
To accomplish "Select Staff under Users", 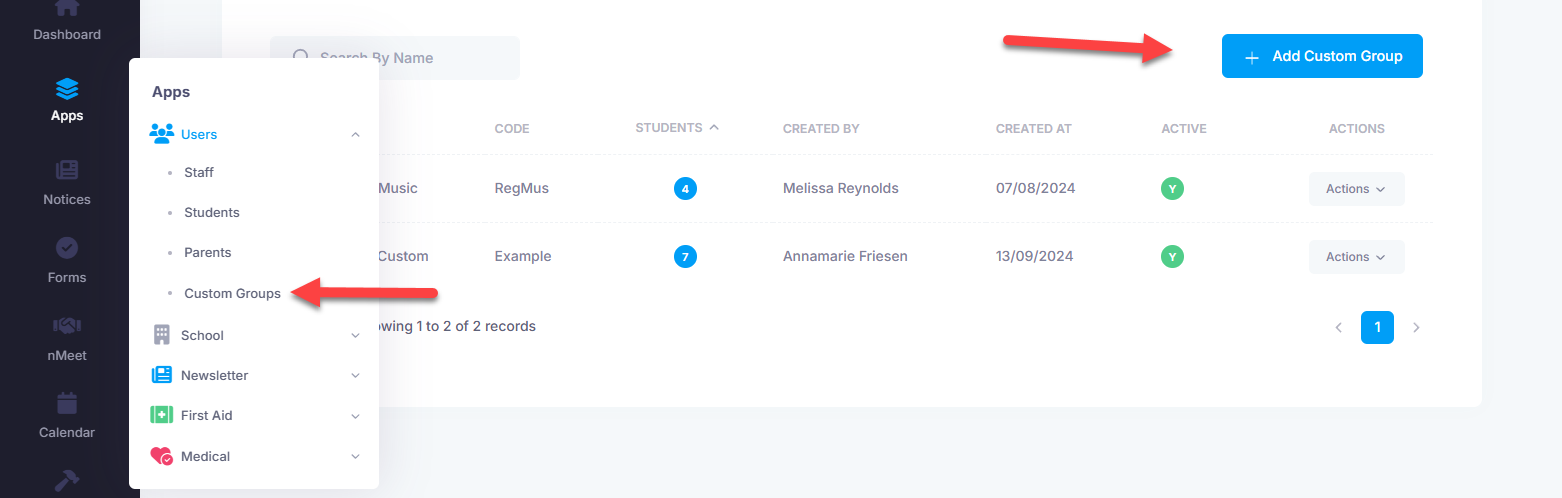I will pos(199,172).
